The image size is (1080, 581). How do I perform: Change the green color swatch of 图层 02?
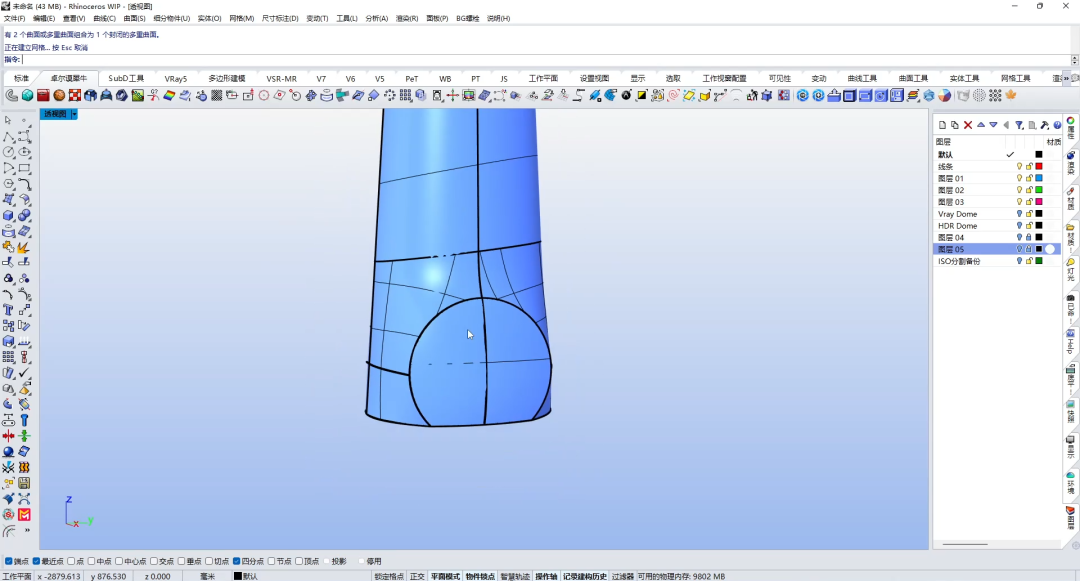tap(1039, 190)
